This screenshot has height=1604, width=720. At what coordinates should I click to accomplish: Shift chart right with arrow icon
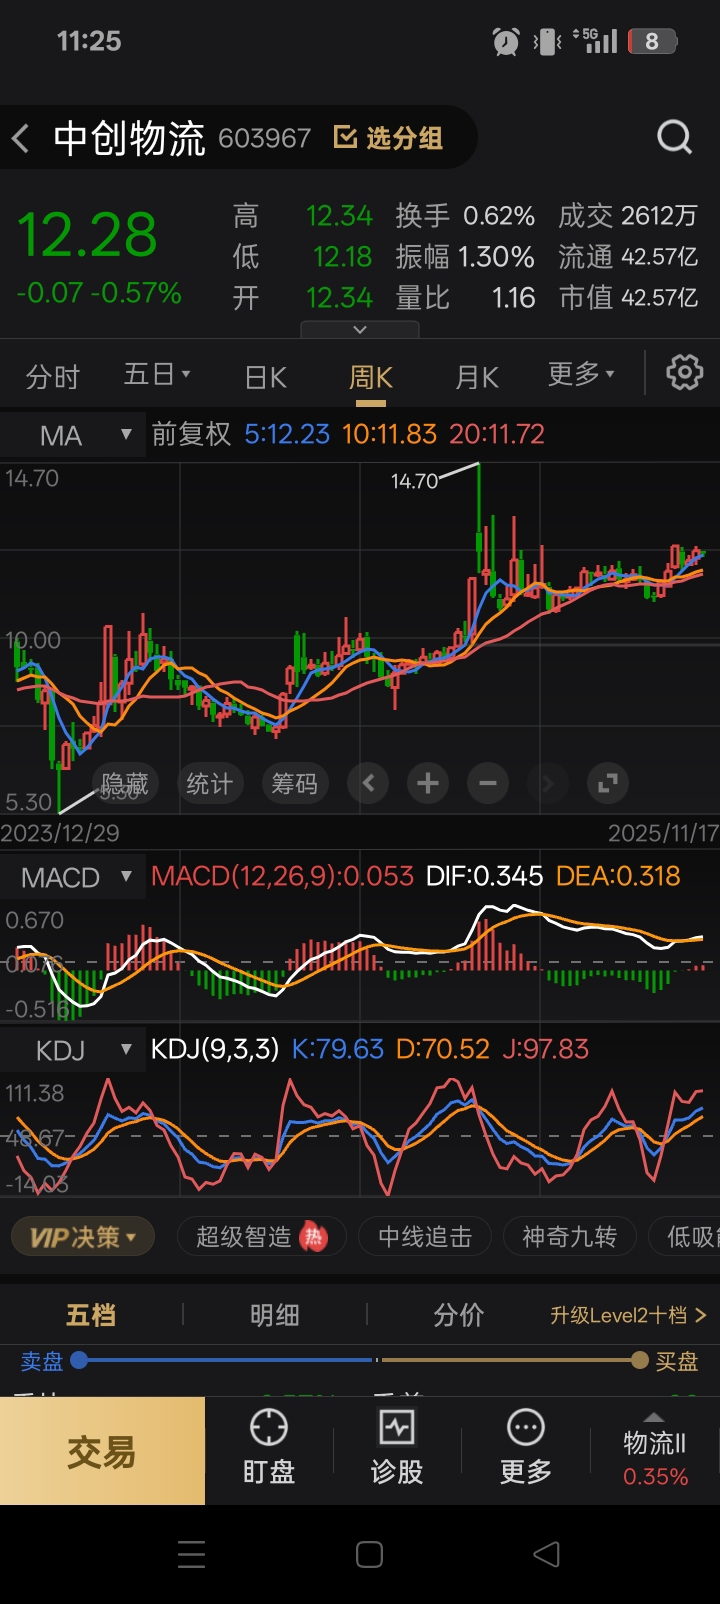(547, 783)
